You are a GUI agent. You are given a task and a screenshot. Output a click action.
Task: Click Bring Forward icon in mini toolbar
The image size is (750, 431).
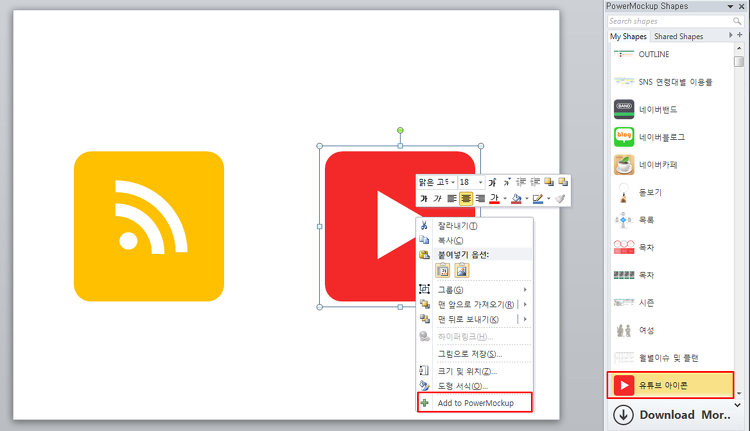click(549, 182)
